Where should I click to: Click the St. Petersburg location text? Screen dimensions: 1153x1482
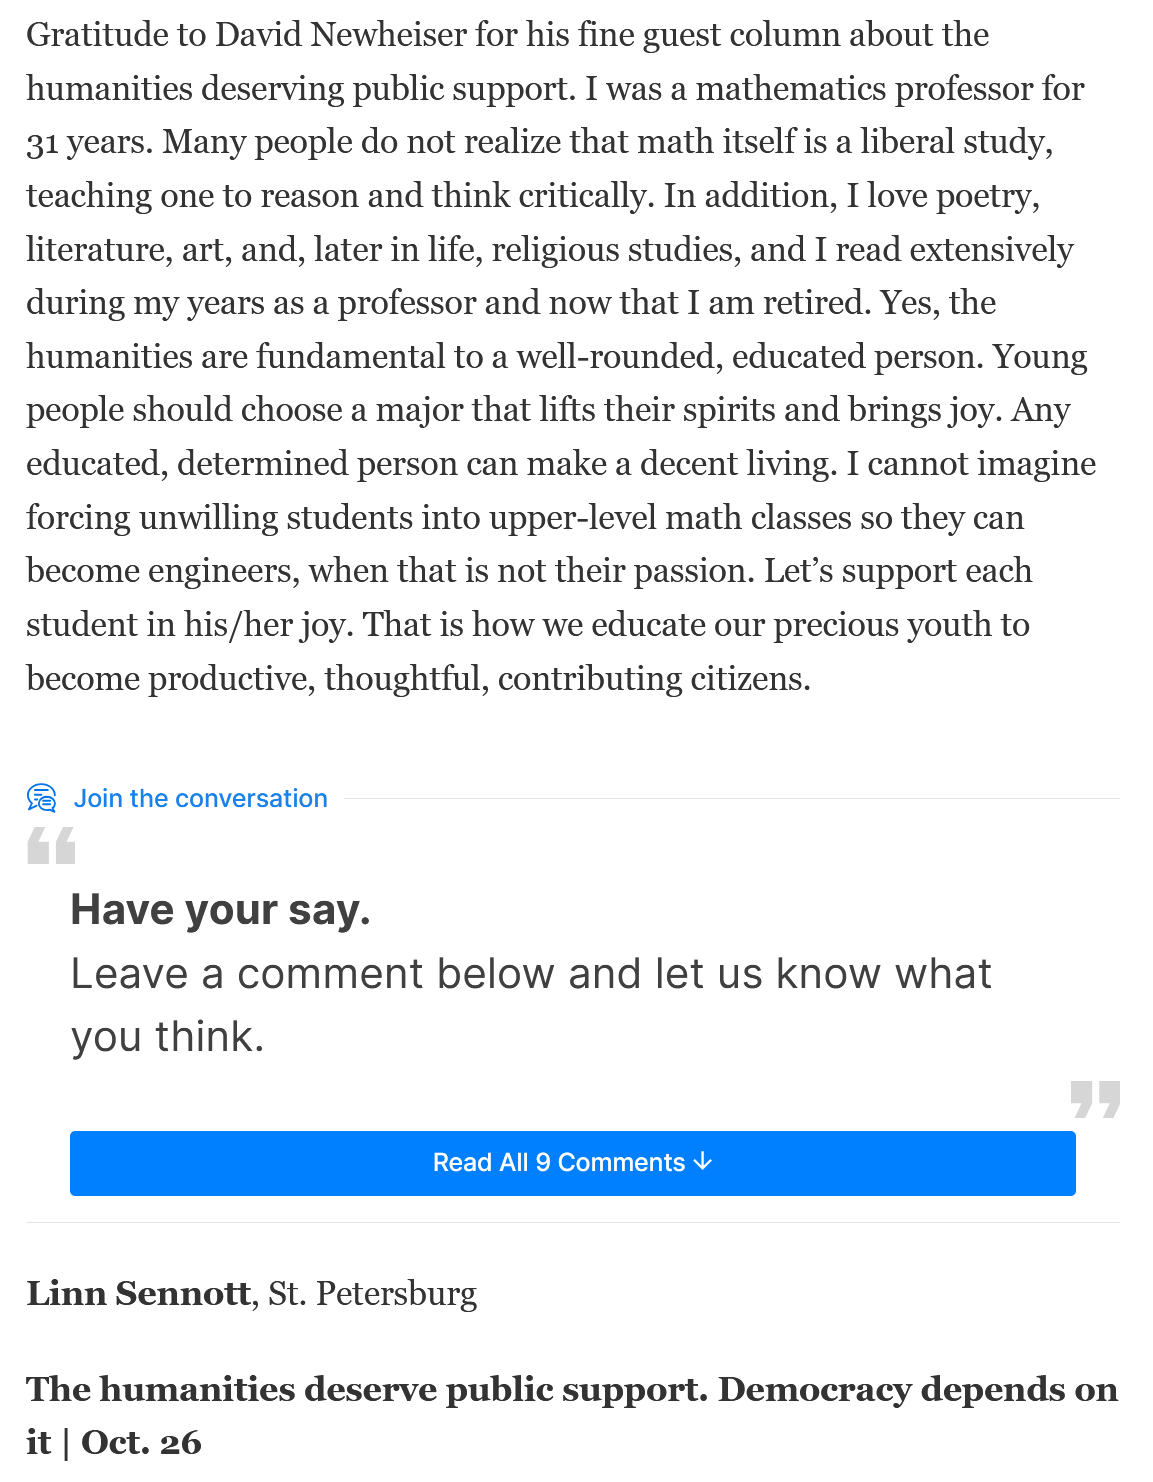[373, 1293]
